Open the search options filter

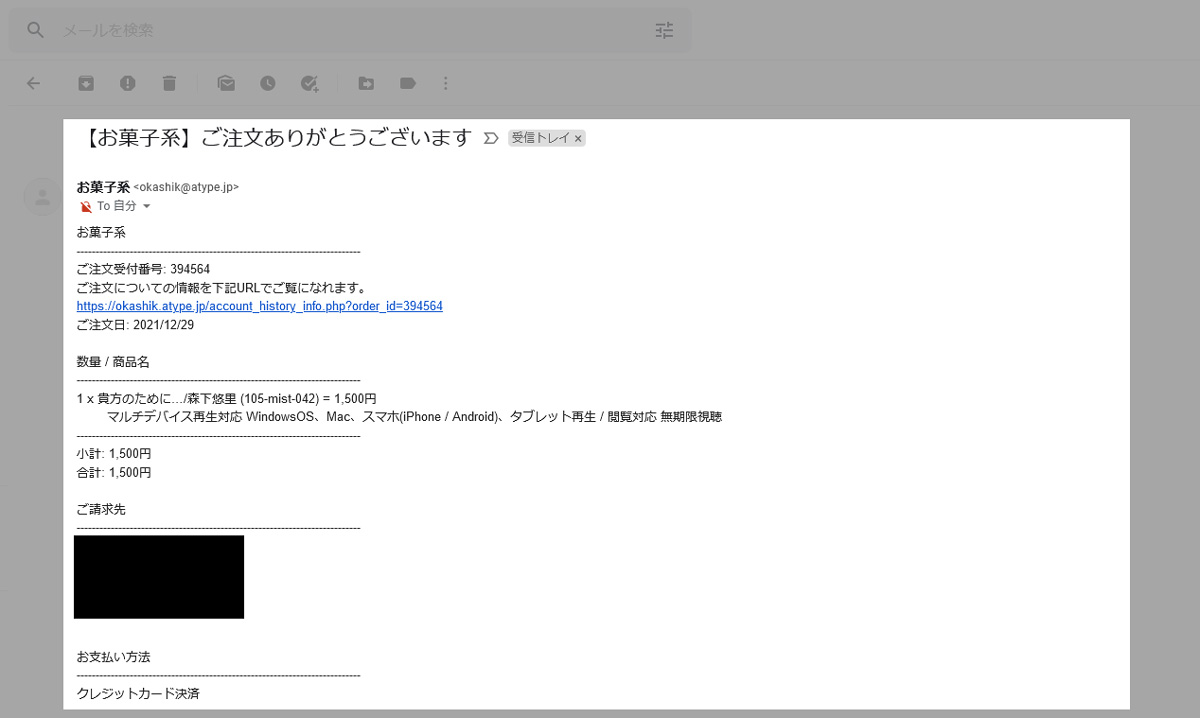coord(665,30)
